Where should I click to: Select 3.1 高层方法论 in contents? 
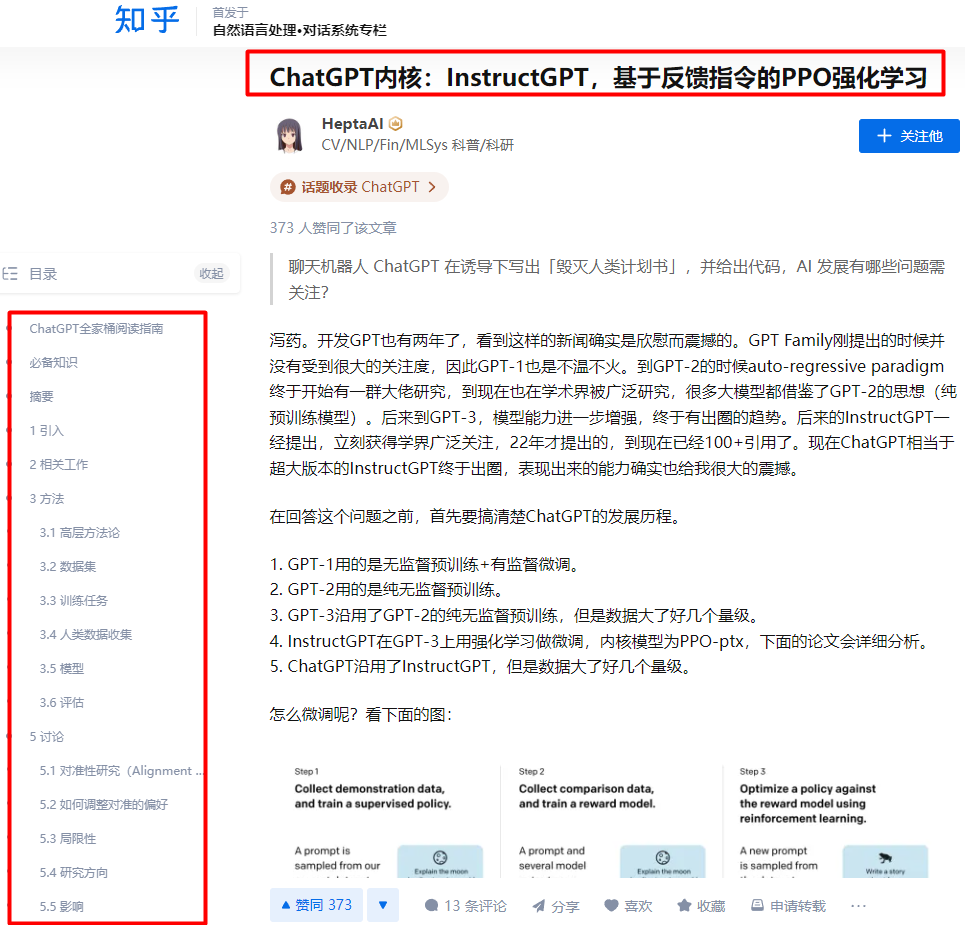point(80,533)
